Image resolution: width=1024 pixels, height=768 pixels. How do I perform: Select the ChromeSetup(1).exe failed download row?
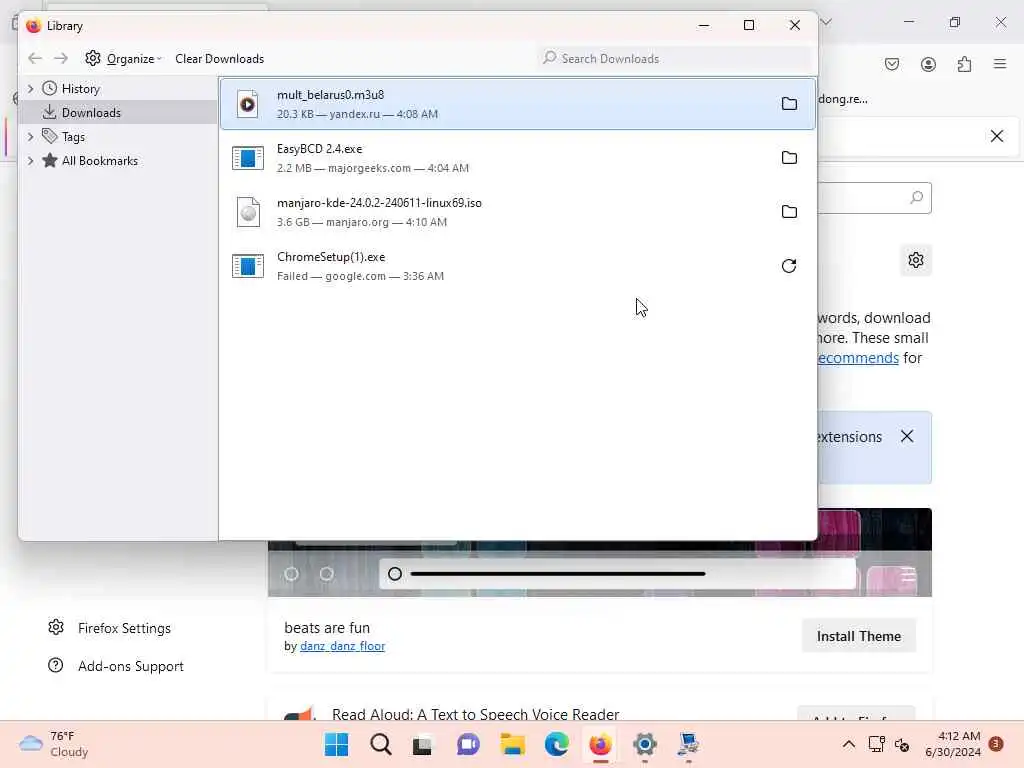518,266
